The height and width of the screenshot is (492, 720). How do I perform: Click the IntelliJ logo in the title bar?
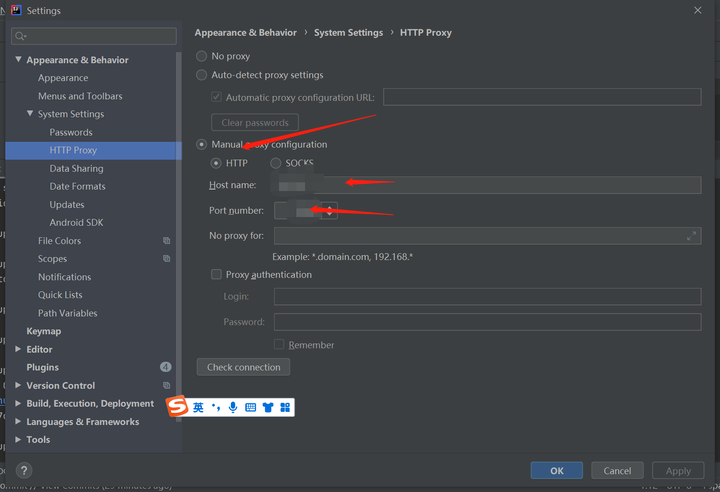pos(16,10)
